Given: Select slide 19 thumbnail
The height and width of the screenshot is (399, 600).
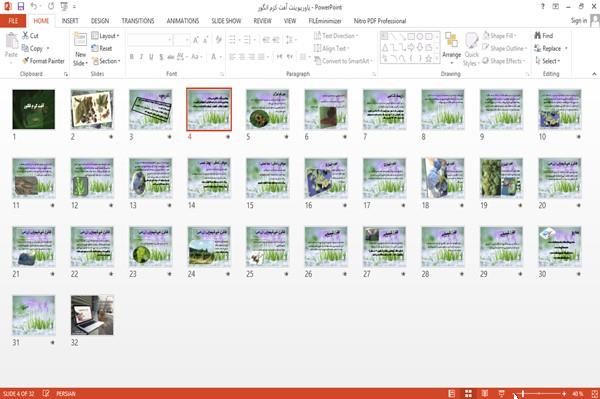Looking at the screenshot, I should [501, 179].
